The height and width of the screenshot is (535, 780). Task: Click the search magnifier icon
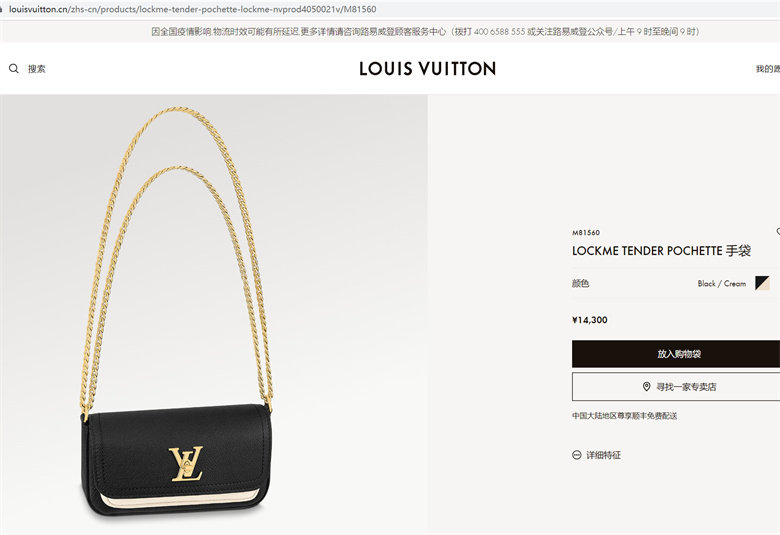tap(13, 69)
